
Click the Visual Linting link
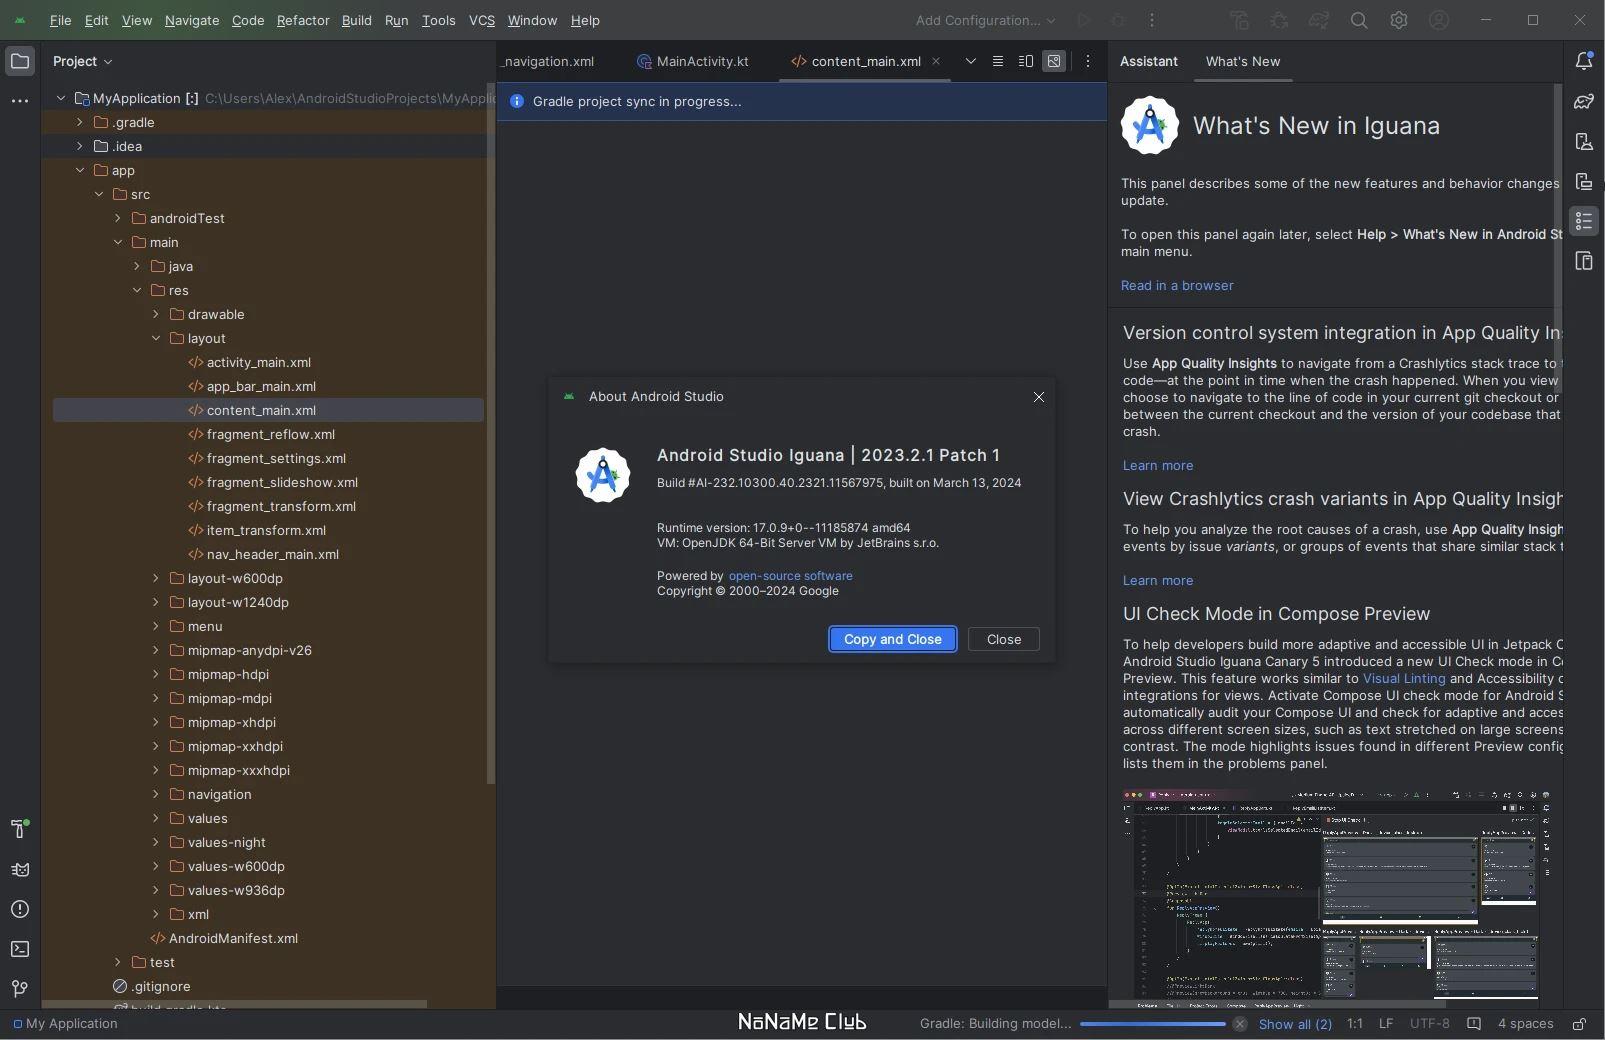coord(1404,678)
